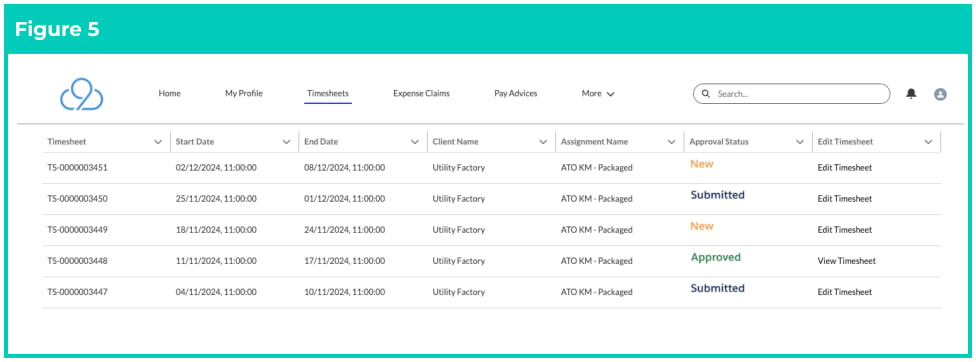Open Start Date column dropdown chevron
The height and width of the screenshot is (362, 976).
(286, 142)
